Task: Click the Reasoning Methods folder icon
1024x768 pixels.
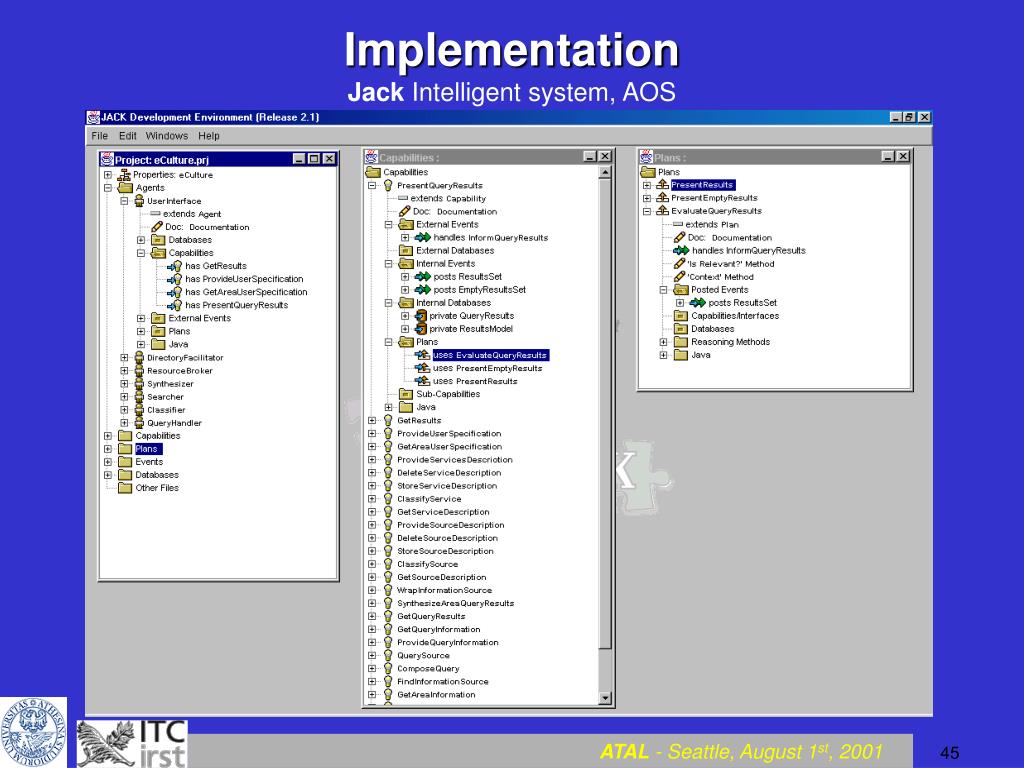Action: [681, 342]
